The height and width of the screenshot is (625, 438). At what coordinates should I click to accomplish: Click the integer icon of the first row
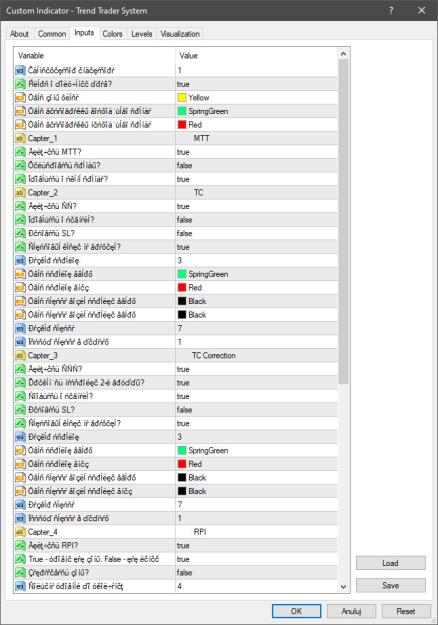[x=20, y=70]
